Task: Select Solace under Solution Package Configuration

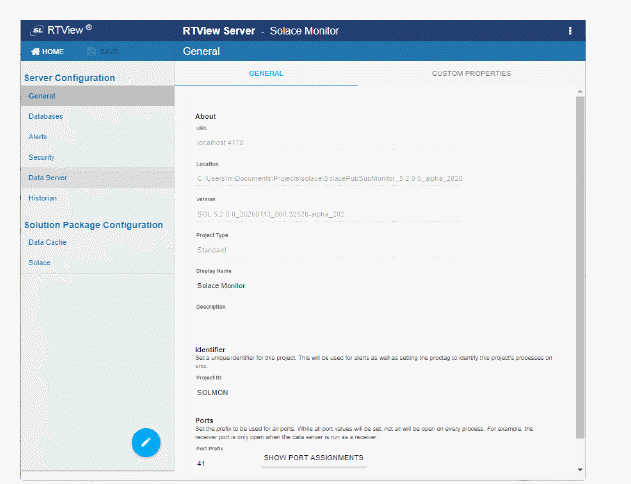Action: [40, 262]
